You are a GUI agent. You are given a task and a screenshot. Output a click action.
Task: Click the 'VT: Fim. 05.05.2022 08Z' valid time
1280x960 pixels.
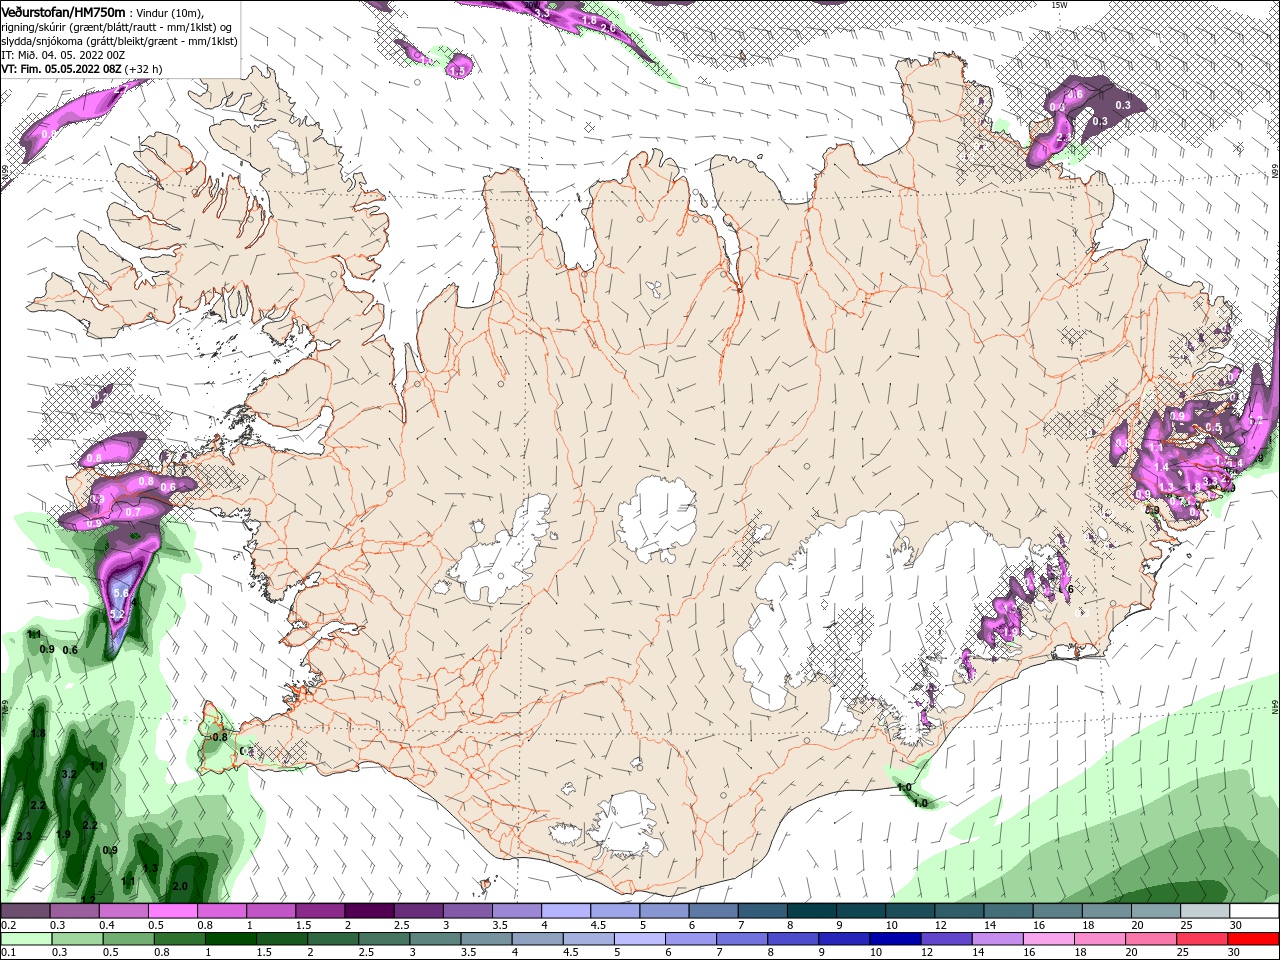(x=61, y=69)
